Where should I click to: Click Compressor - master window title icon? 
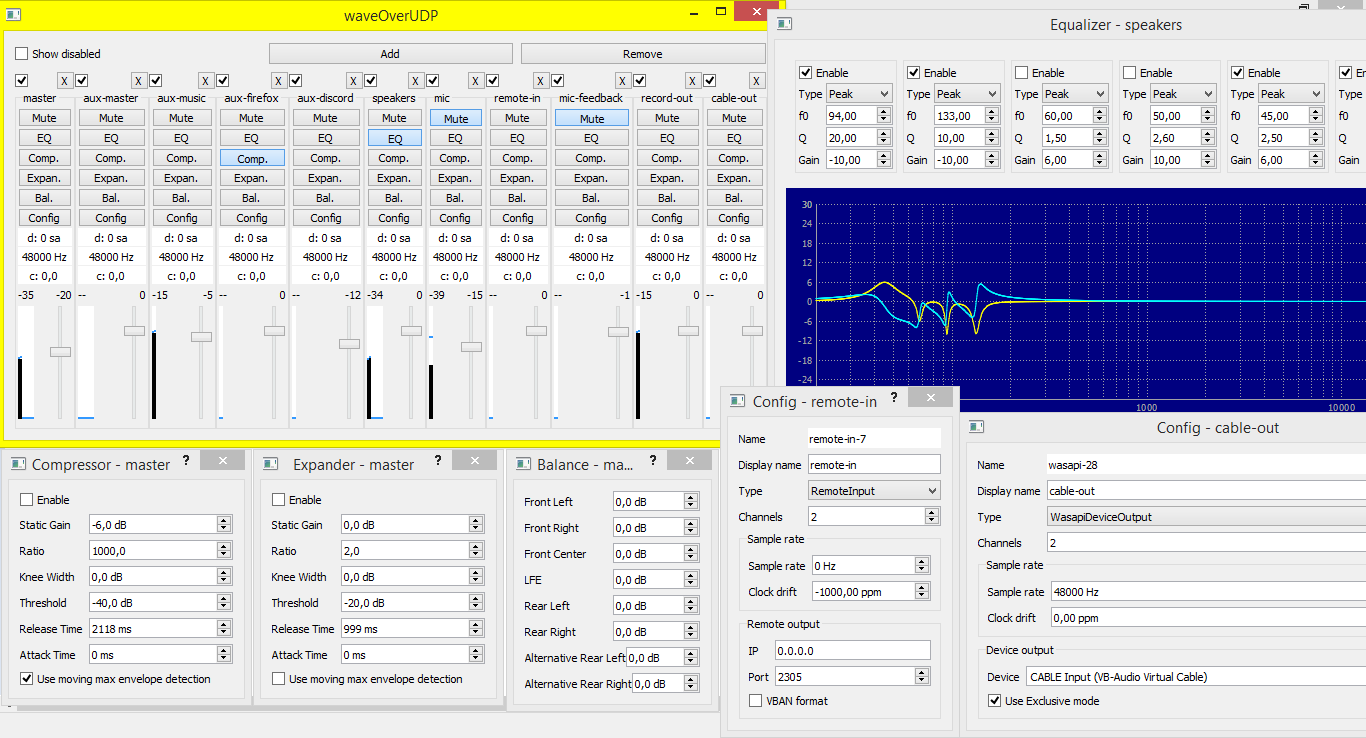point(18,464)
